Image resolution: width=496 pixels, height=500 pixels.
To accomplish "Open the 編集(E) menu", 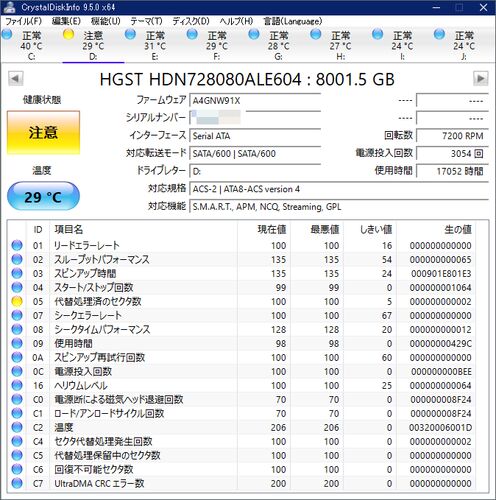I will [66, 21].
